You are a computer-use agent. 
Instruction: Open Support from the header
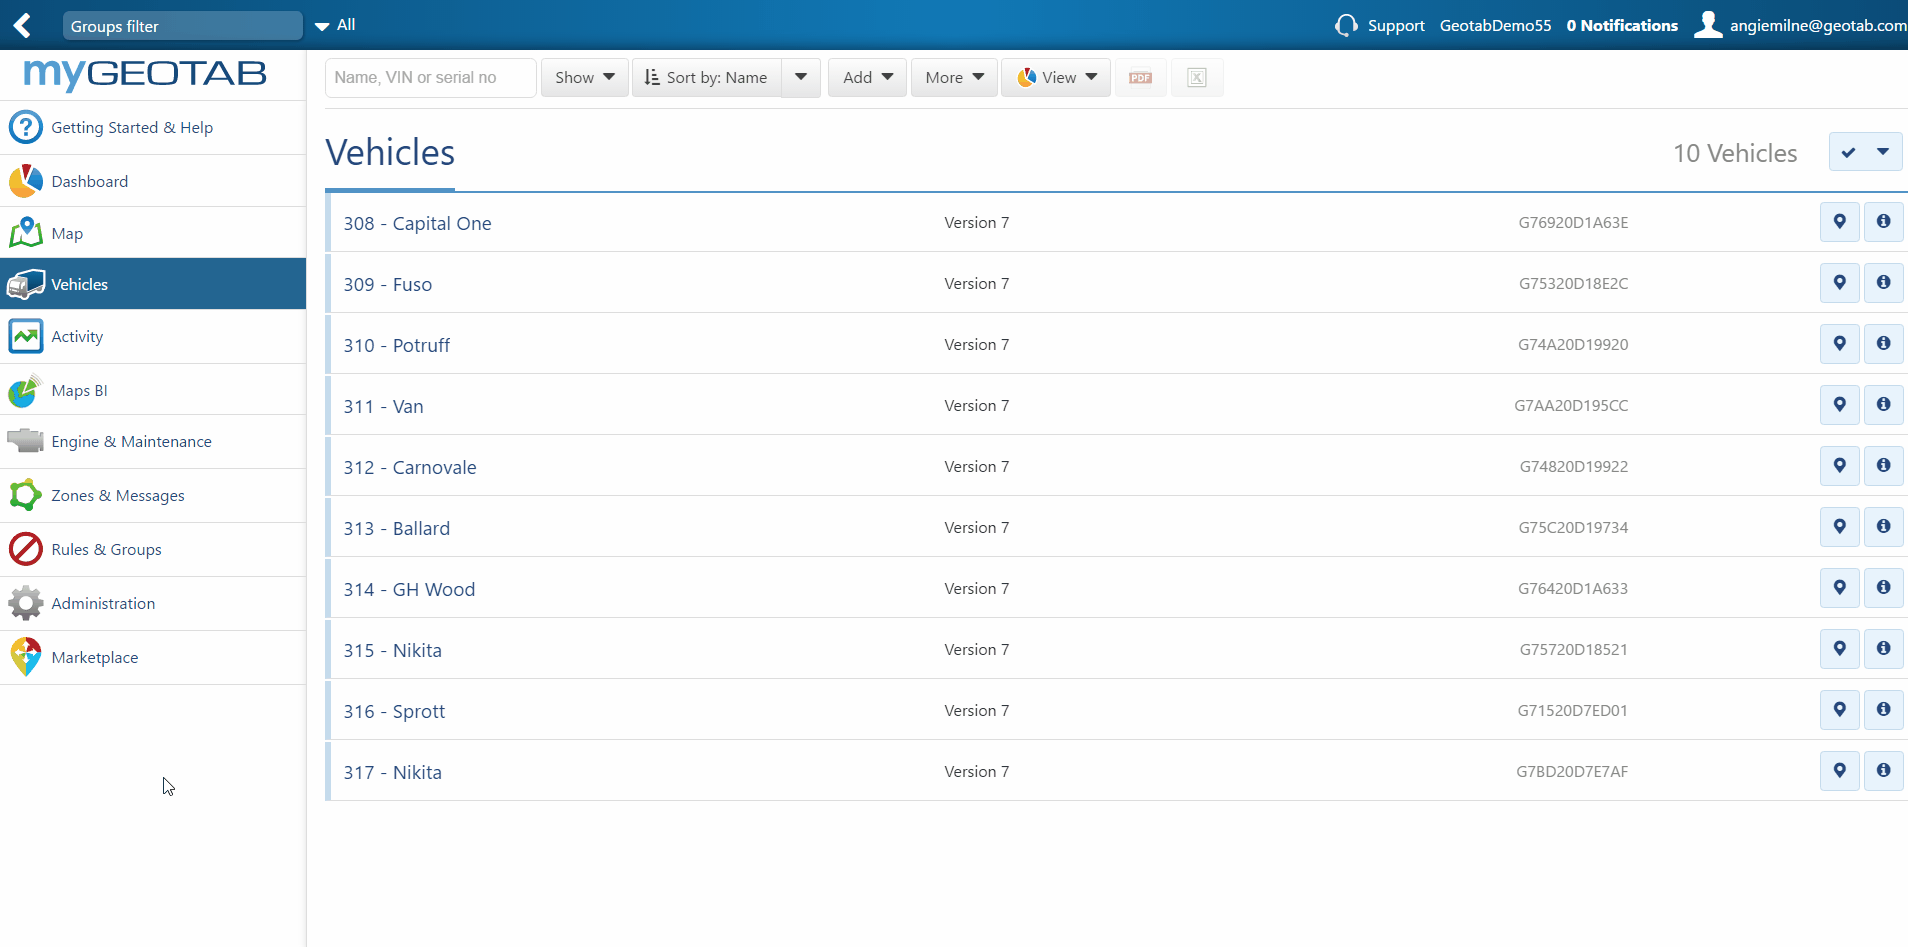point(1395,25)
